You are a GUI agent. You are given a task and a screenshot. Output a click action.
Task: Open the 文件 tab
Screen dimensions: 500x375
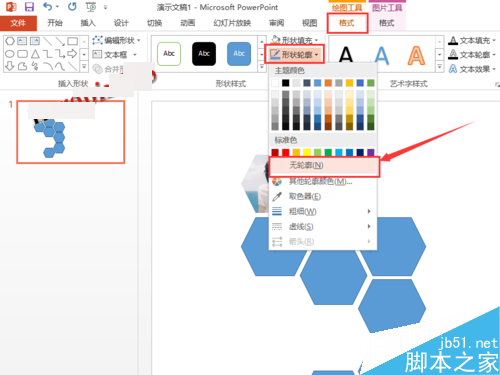pyautogui.click(x=18, y=23)
